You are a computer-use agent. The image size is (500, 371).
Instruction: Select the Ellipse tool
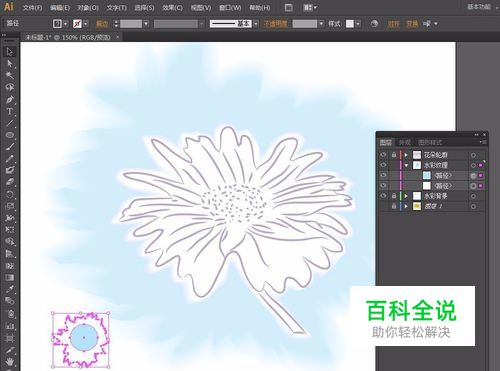tap(10, 135)
